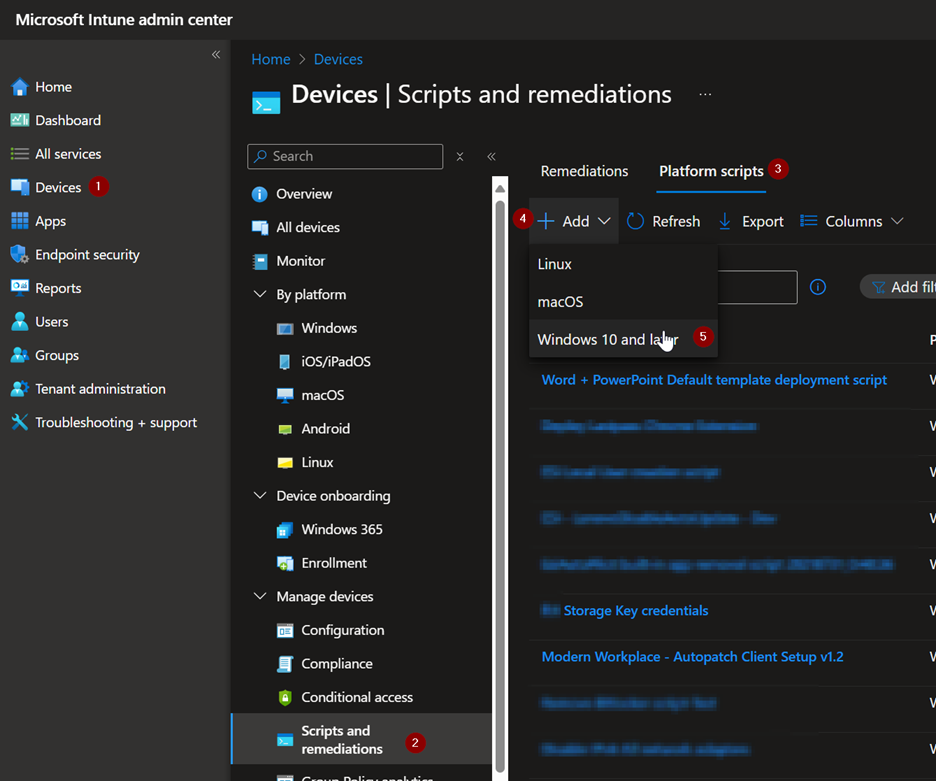
Task: Click the scrollbar up arrow in Devices menu
Action: [x=500, y=189]
